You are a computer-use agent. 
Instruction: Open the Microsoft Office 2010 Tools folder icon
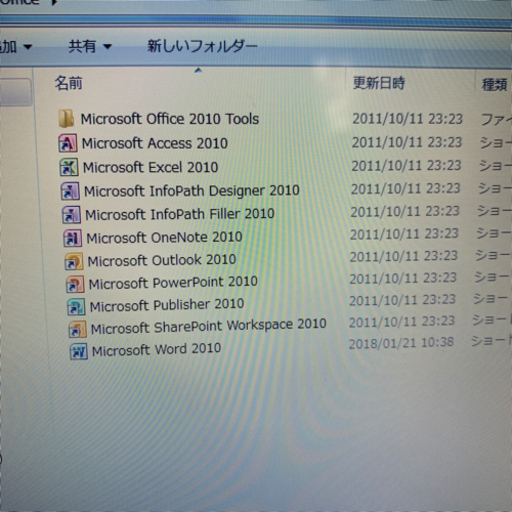click(x=66, y=119)
